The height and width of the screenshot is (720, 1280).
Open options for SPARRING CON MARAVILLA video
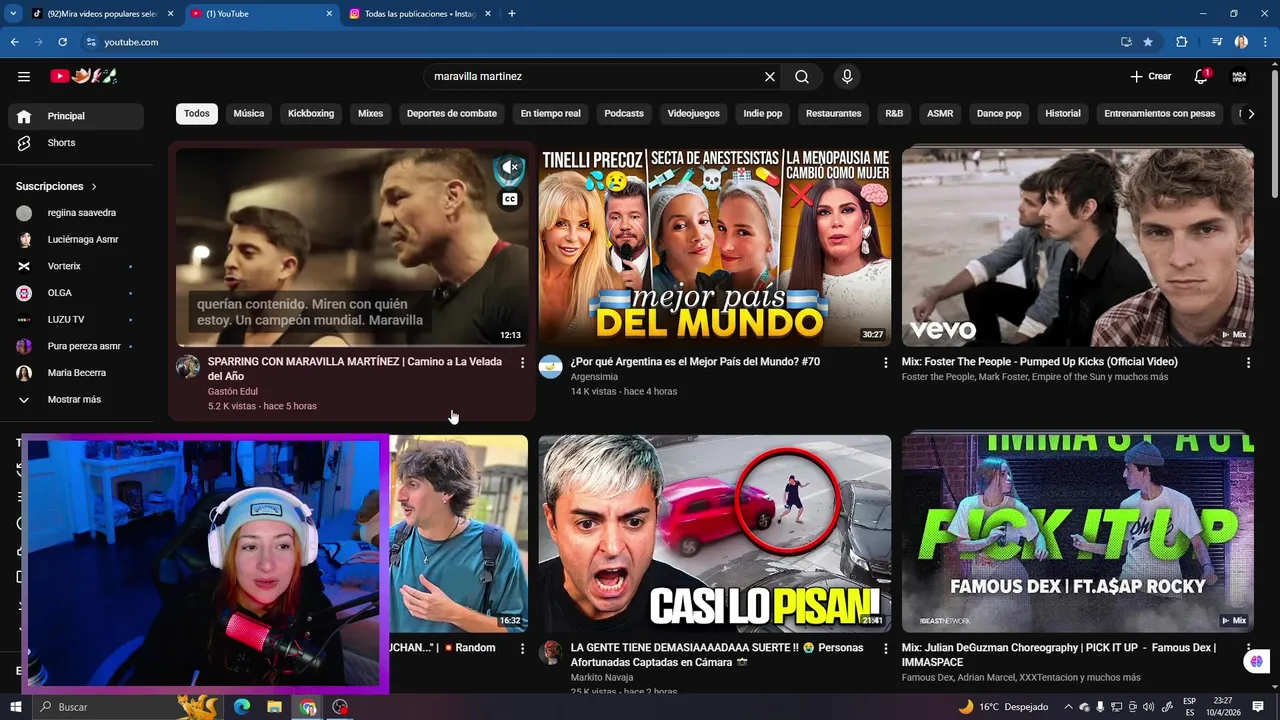coord(522,362)
